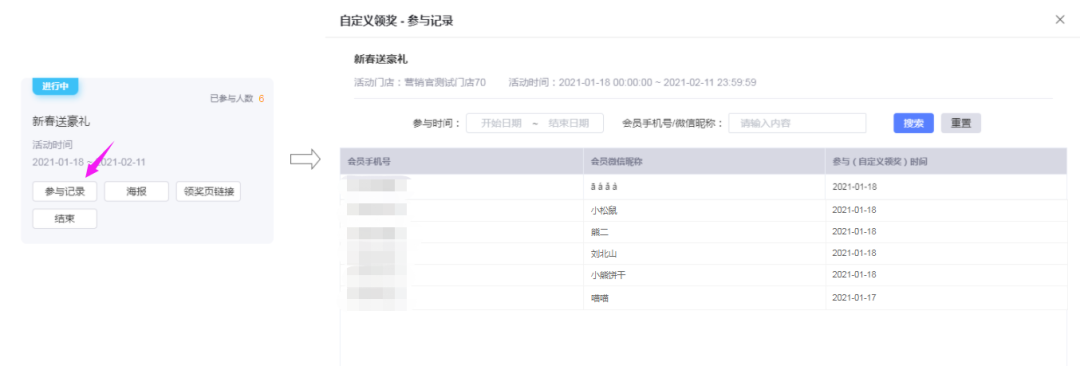Select the 会员微信昵称 column header
Viewport: 1080px width, 366px height.
[704, 161]
